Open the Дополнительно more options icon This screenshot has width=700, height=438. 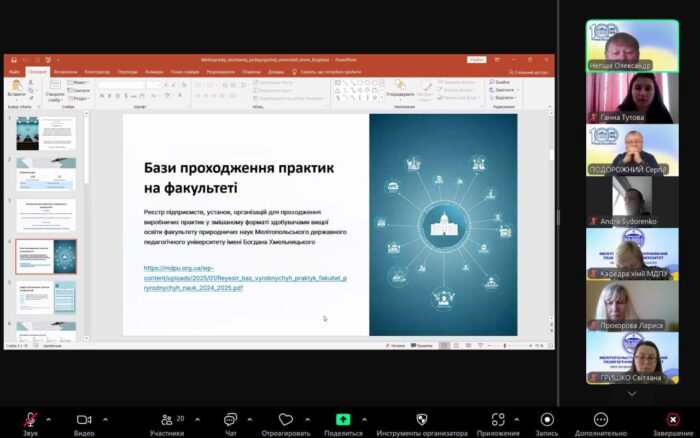click(x=601, y=420)
